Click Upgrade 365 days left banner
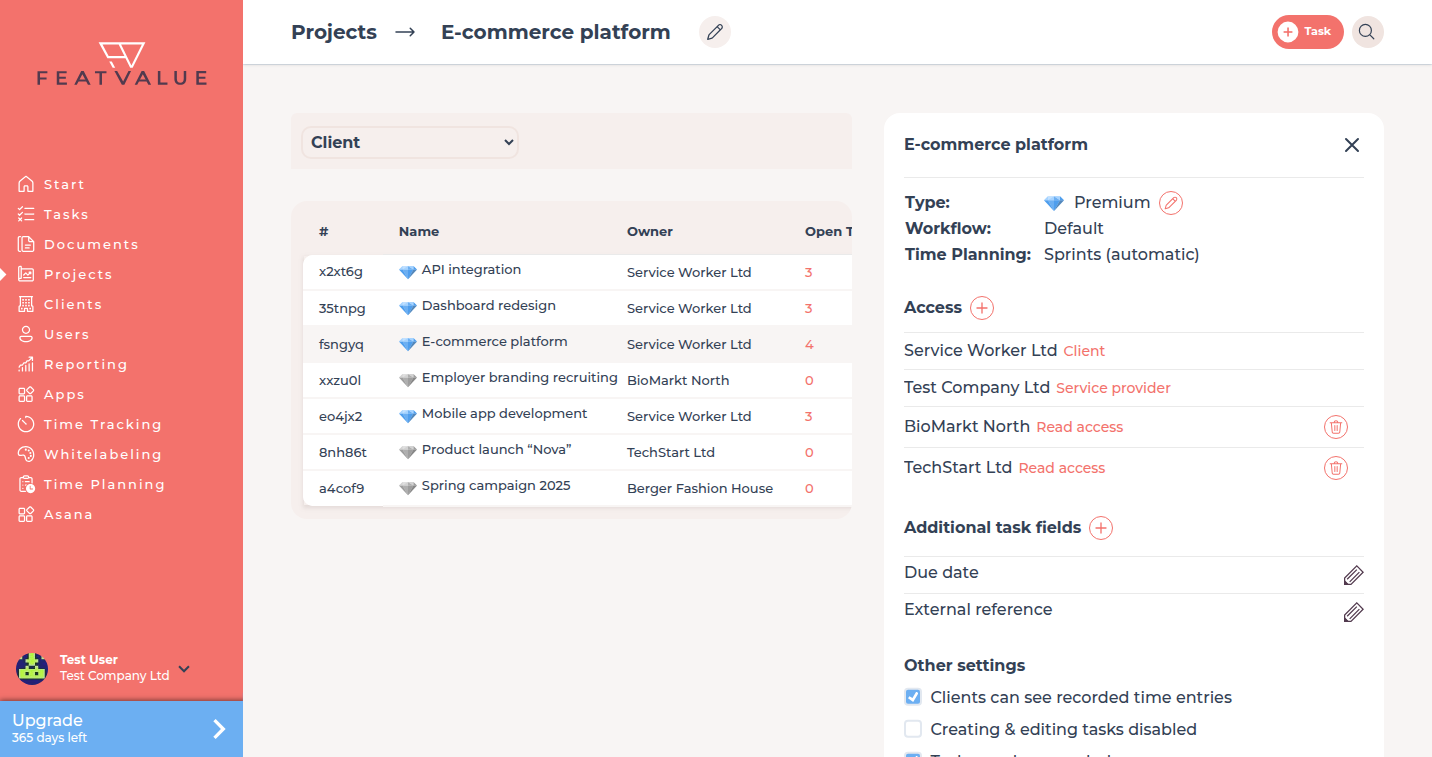The image size is (1432, 757). [x=121, y=729]
